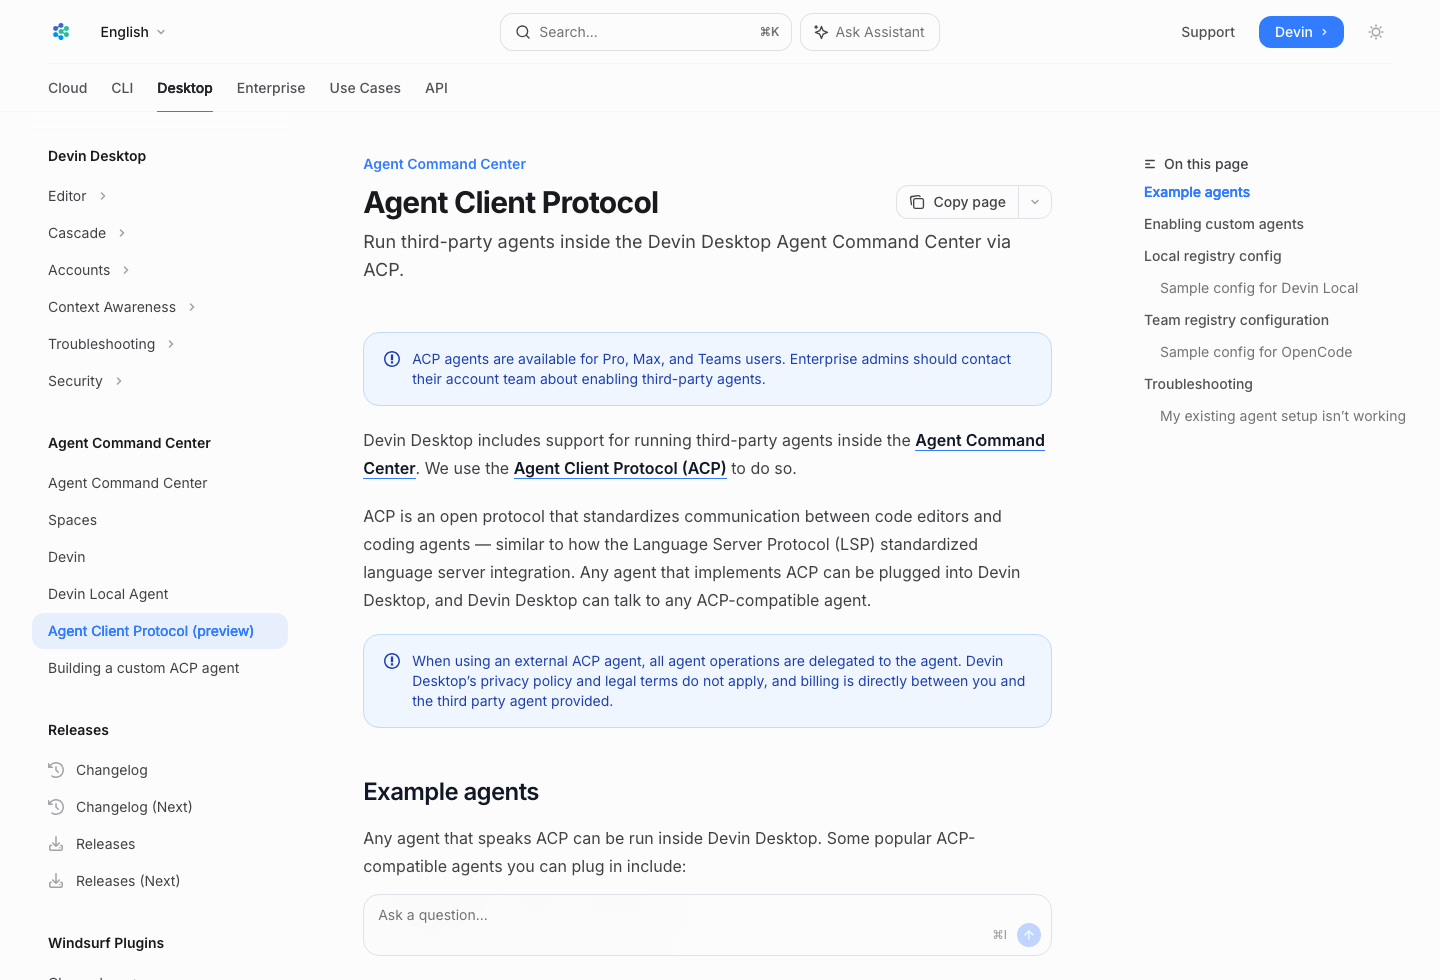1440x980 pixels.
Task: Focus the Search field
Action: (646, 32)
